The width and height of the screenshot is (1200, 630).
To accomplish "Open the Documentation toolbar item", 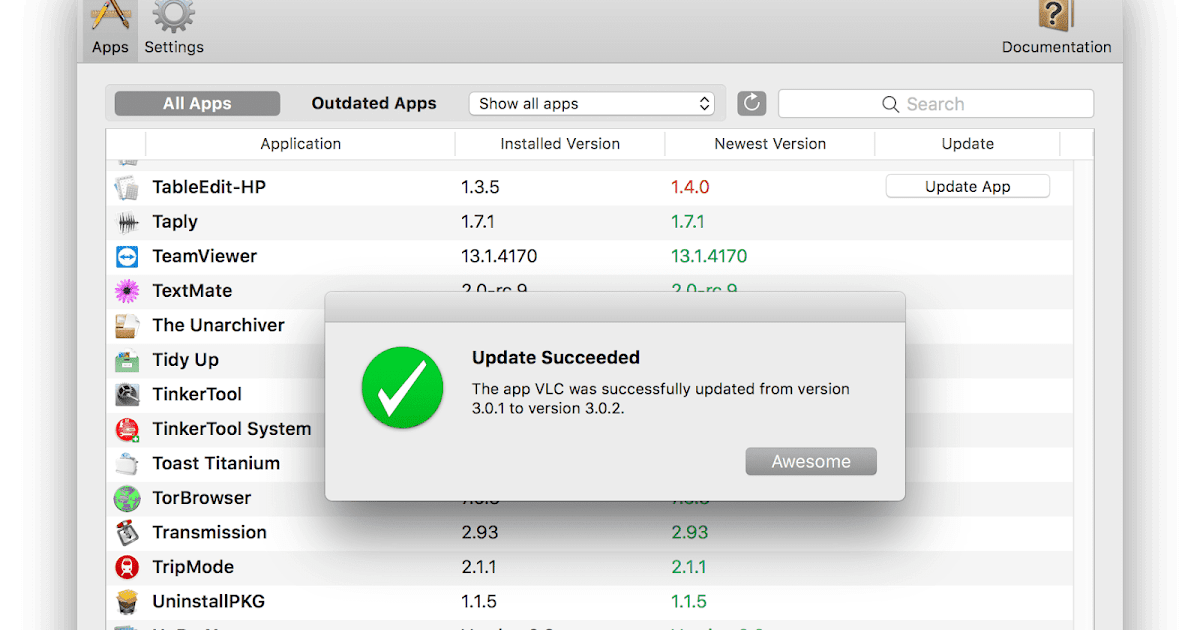I will click(x=1056, y=30).
